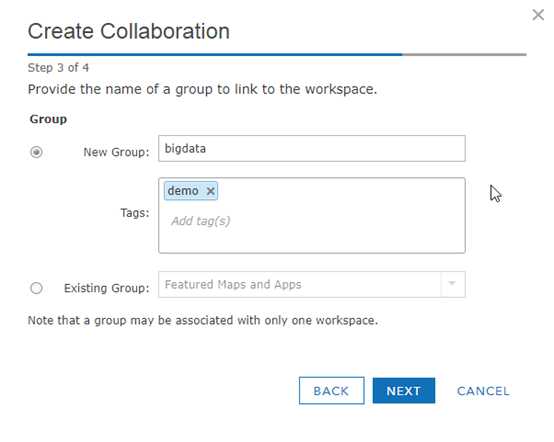Click the Existing Group label

[106, 288]
